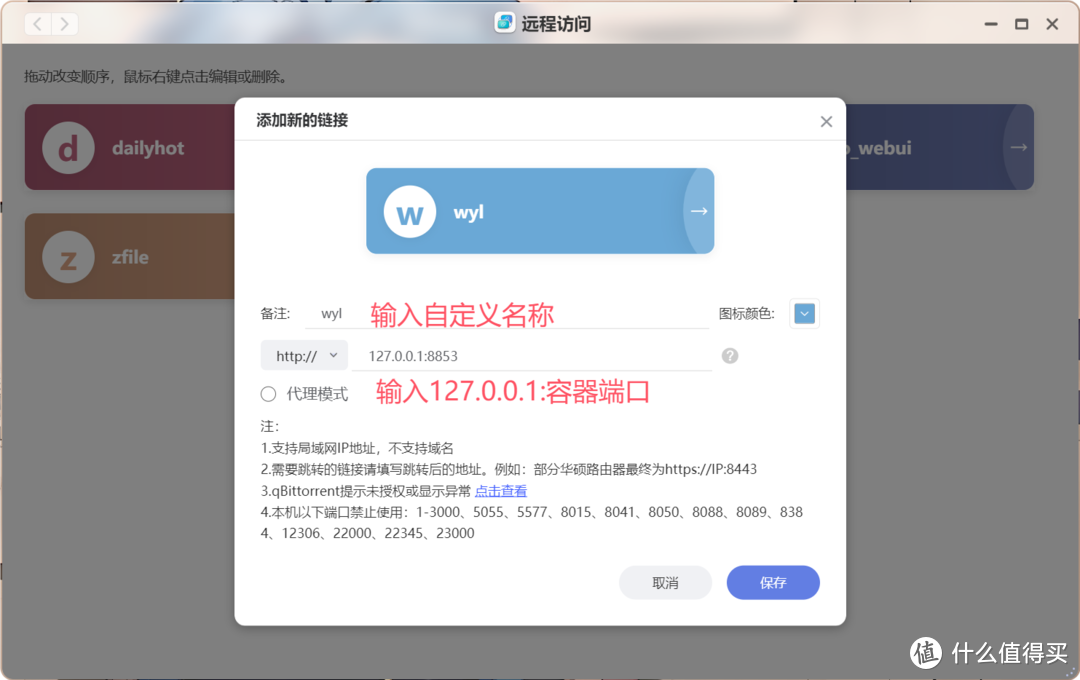Click the dailyhot shortcut icon
The width and height of the screenshot is (1080, 680).
[x=68, y=147]
